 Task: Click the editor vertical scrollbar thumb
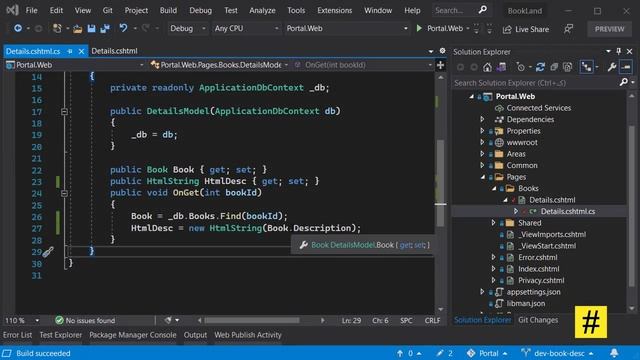click(440, 182)
